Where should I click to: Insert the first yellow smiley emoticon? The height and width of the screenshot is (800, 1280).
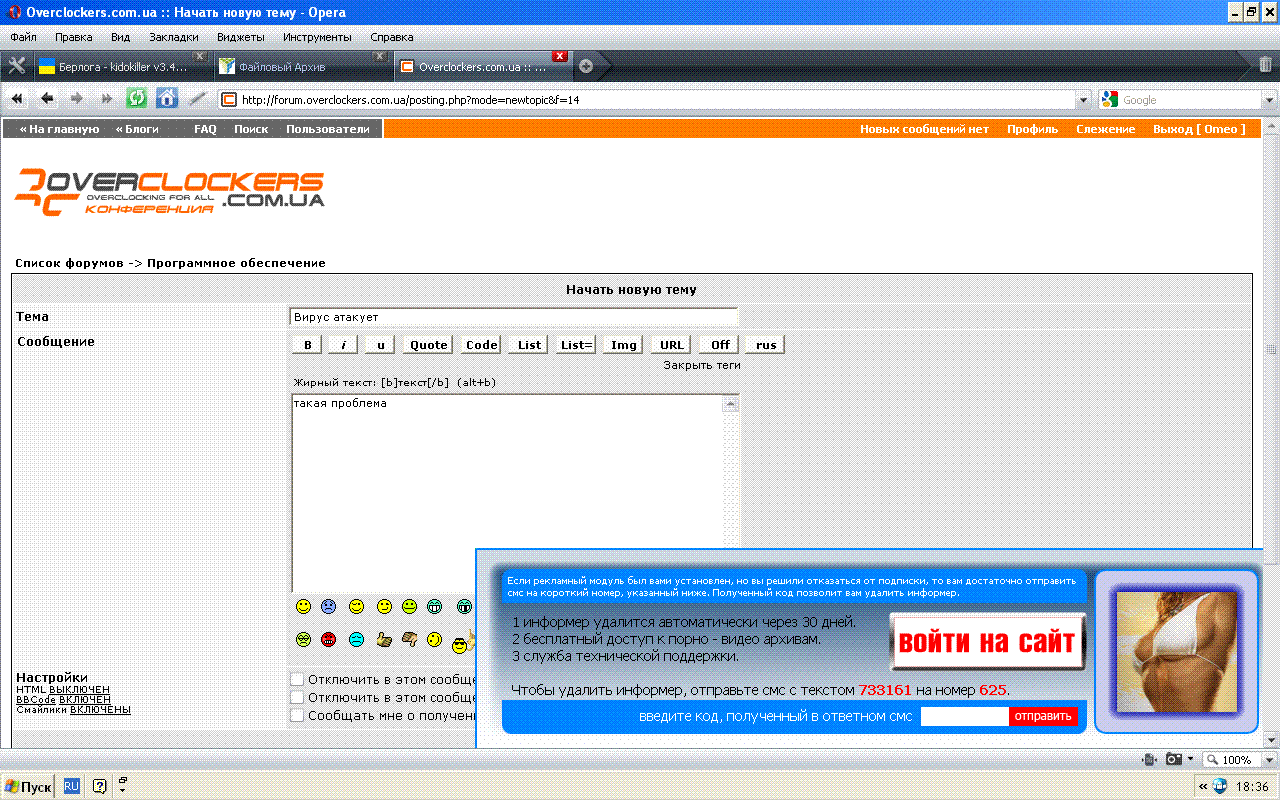[x=303, y=606]
